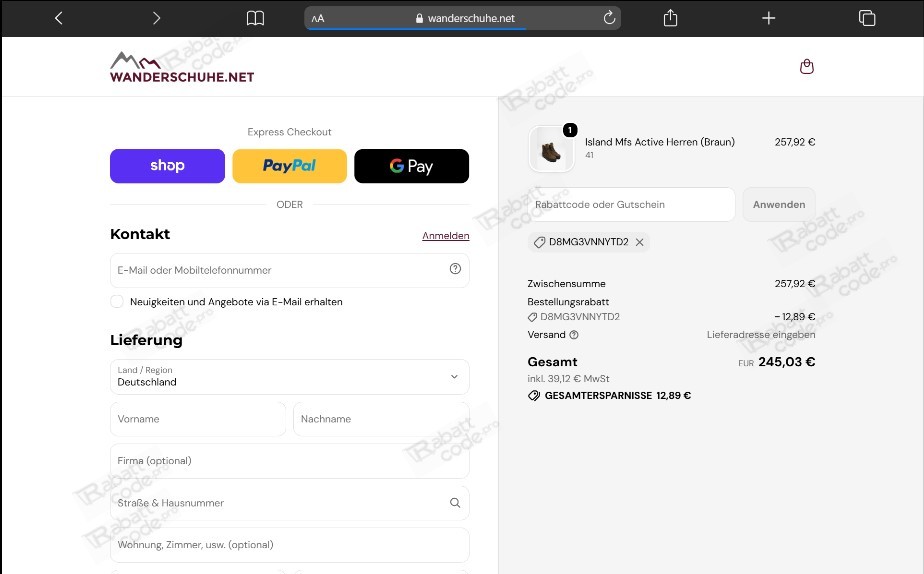Click the search icon in Straße field
The width and height of the screenshot is (924, 574).
(455, 503)
